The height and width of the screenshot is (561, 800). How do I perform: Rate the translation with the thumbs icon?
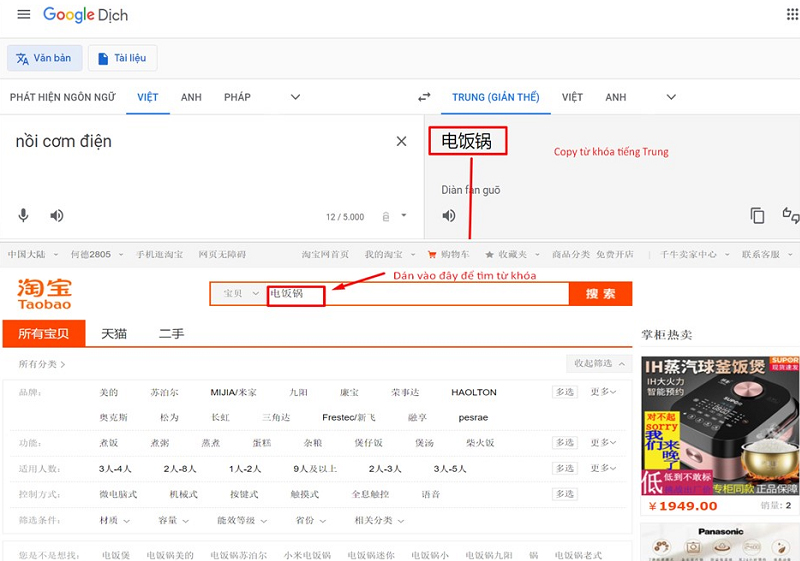click(x=791, y=215)
